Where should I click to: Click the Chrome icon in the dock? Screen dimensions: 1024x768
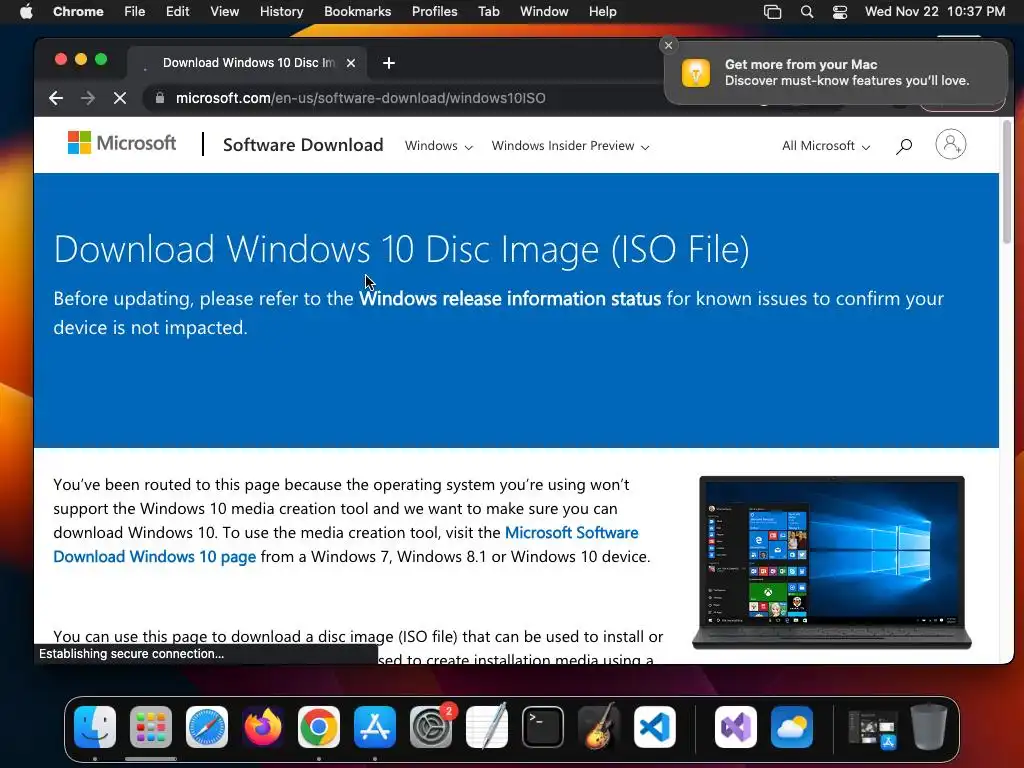(x=319, y=726)
